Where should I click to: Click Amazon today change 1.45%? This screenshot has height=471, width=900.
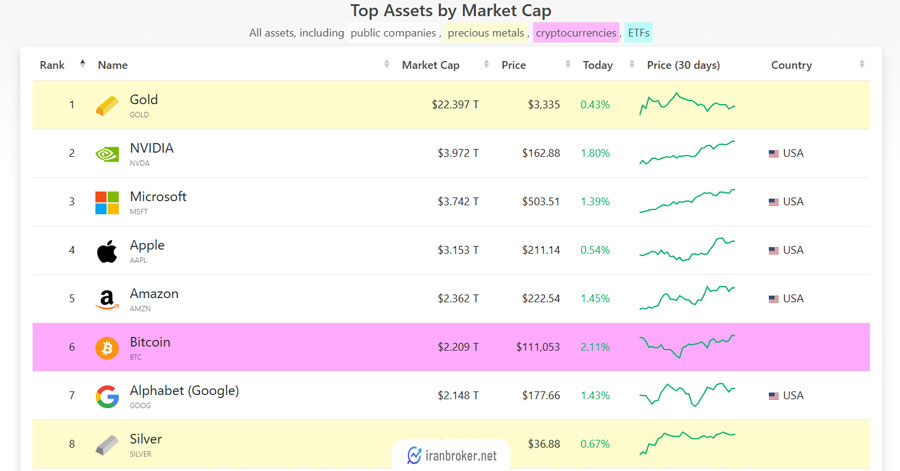tap(595, 298)
